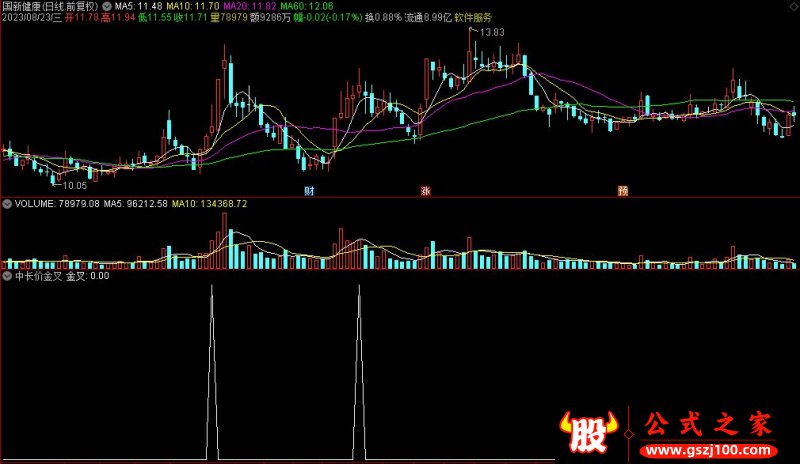
Task: Click the 2023/08/23/三 date text
Action: pos(32,18)
